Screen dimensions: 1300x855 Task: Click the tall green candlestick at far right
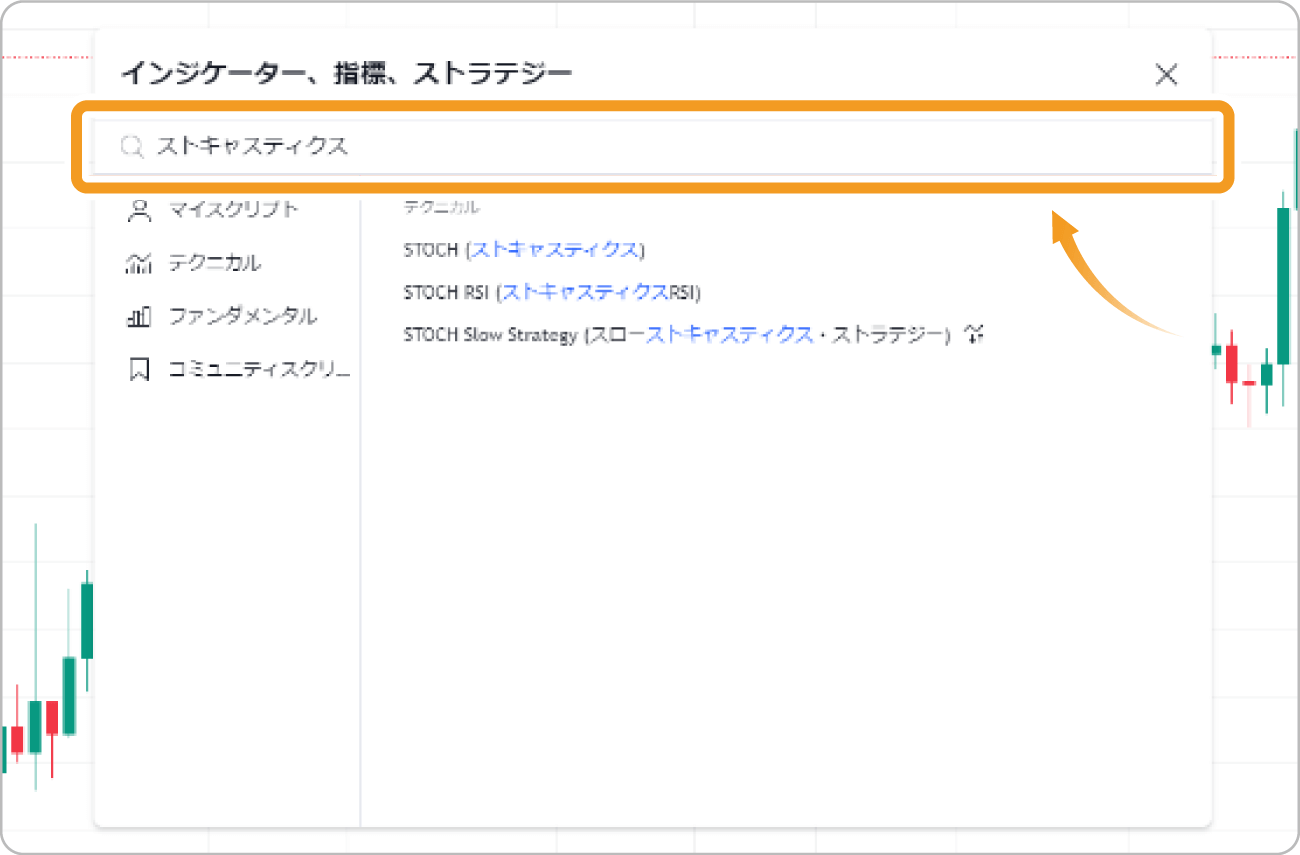(x=1283, y=285)
